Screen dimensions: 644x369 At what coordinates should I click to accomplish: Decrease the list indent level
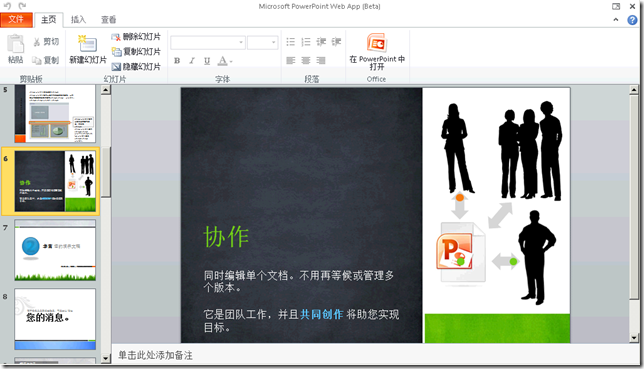coord(321,42)
